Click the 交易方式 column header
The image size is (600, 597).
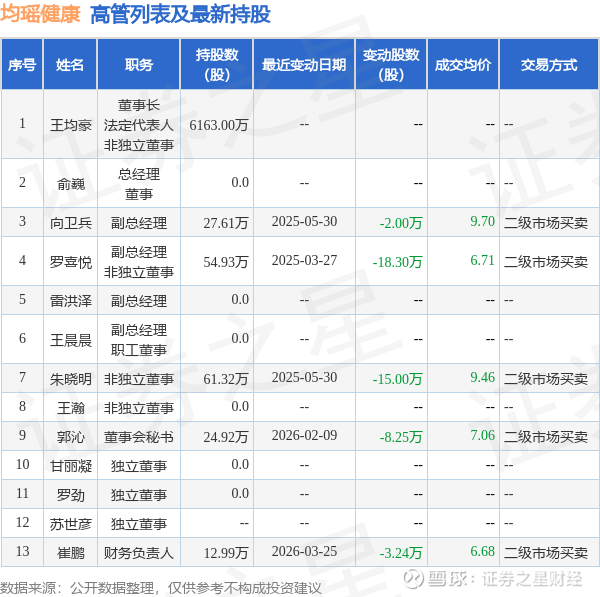tap(549, 64)
